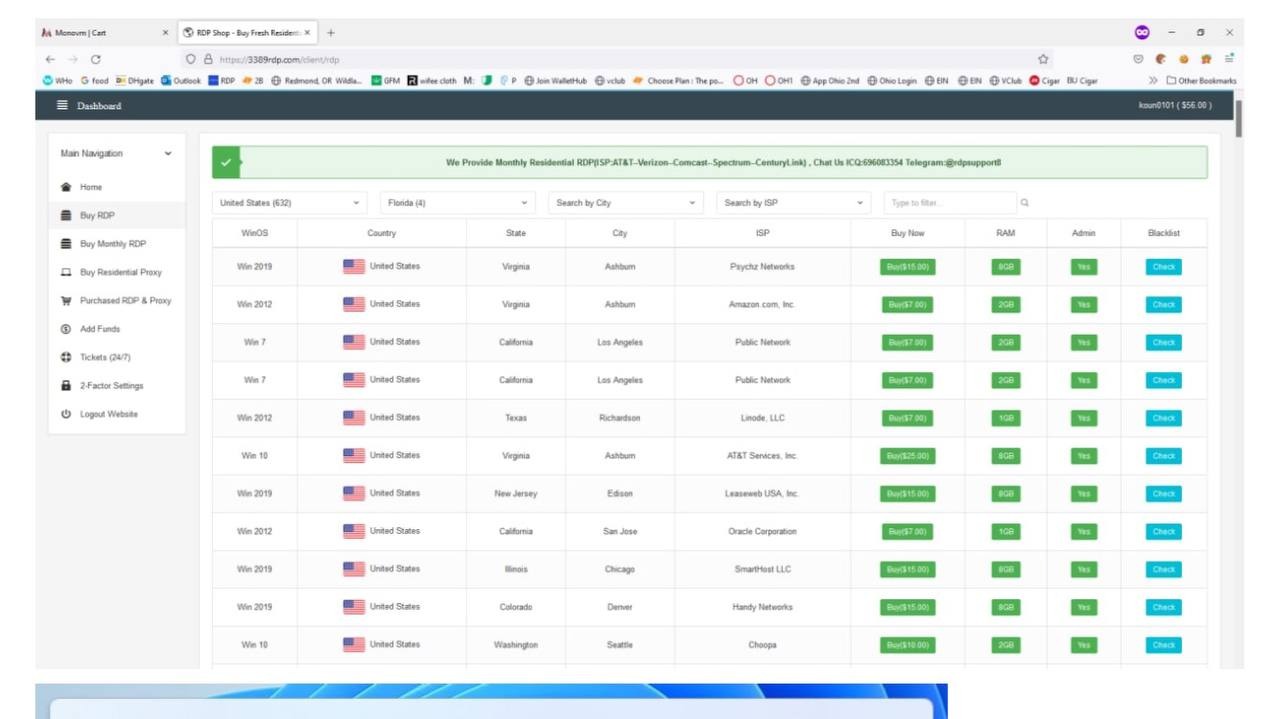This screenshot has width=1280, height=719.
Task: Buy the Psychz Networks RDP for $15.00
Action: [x=907, y=267]
